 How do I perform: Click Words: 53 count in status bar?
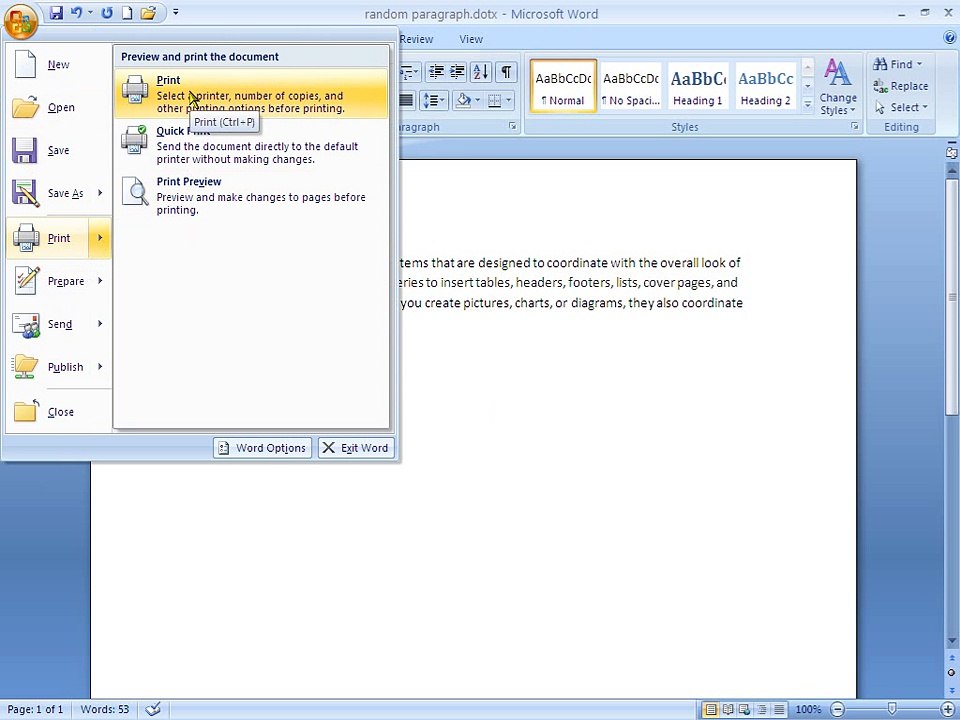coord(105,710)
